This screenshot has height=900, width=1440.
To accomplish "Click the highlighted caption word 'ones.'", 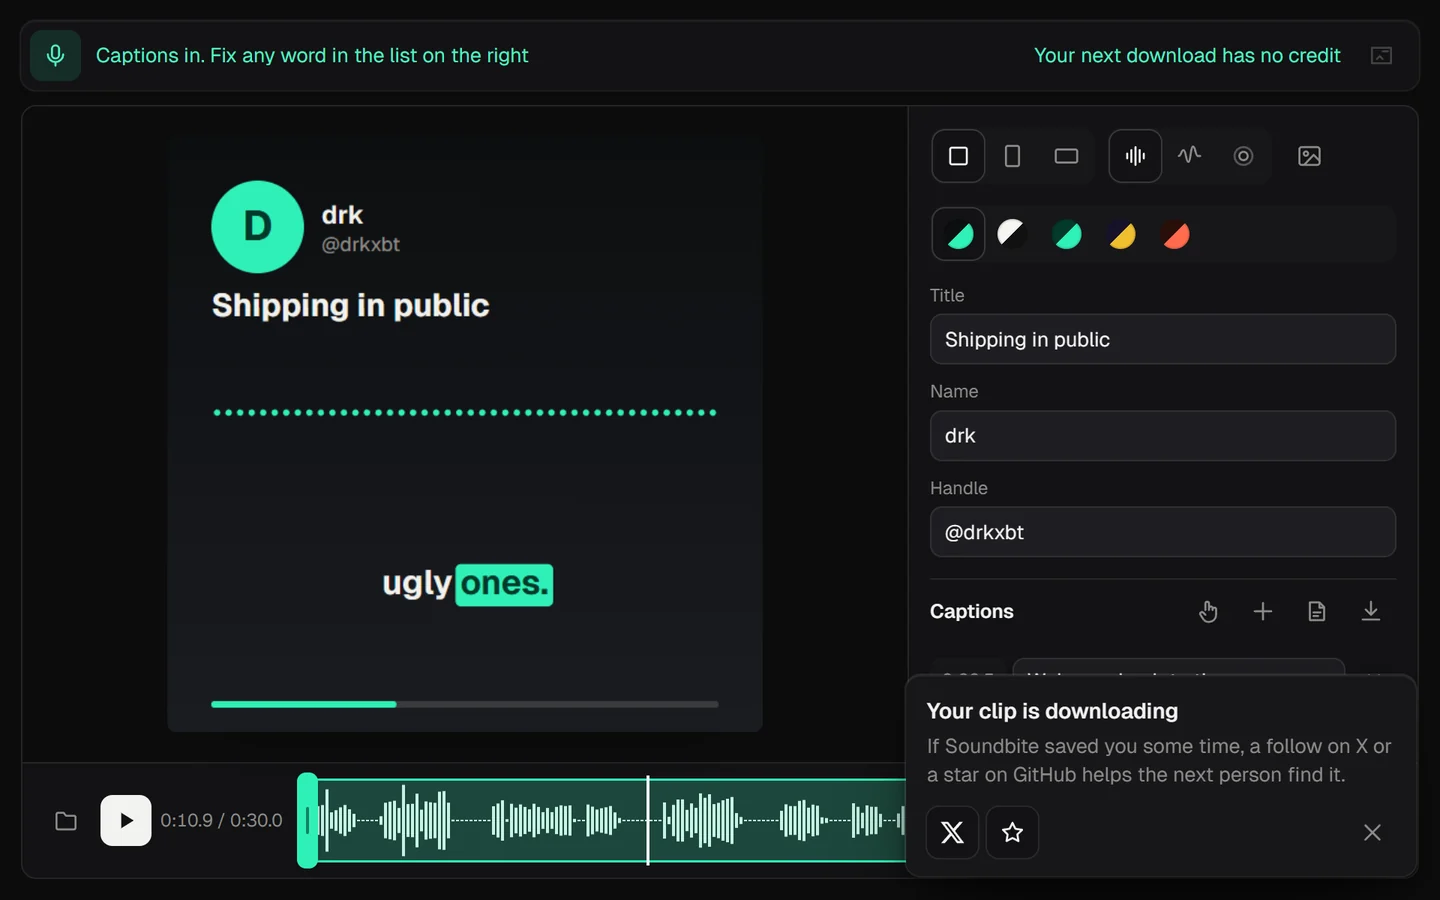I will tap(505, 584).
